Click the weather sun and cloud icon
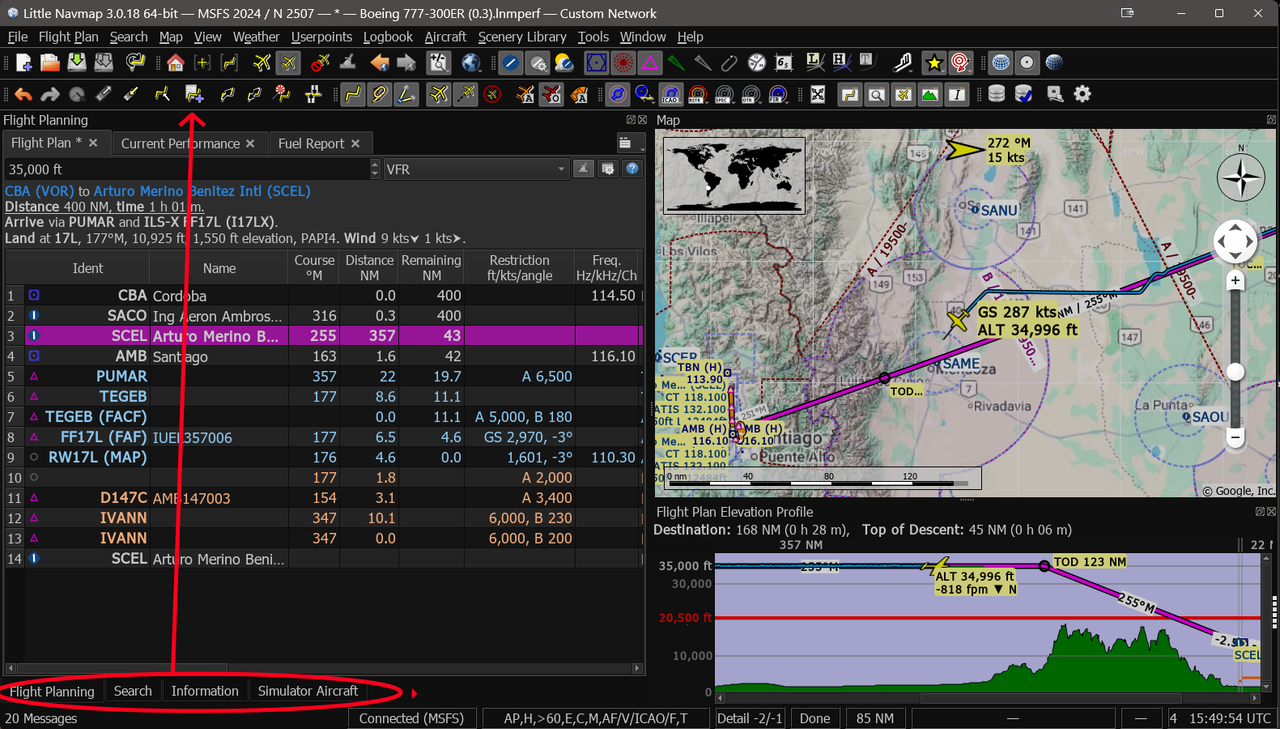Viewport: 1280px width, 729px height. (x=564, y=63)
